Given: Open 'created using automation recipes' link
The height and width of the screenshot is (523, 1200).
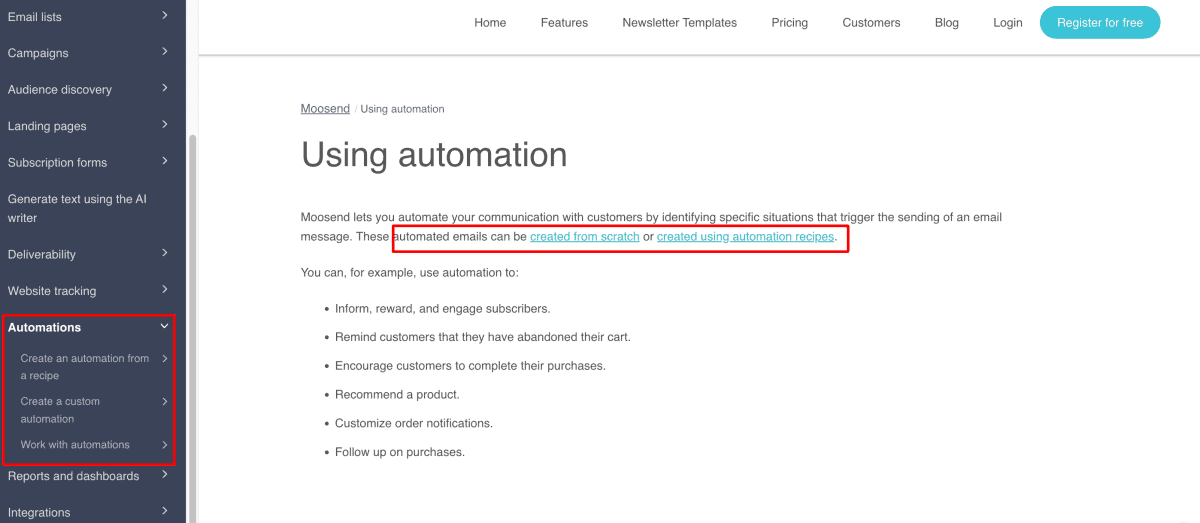Looking at the screenshot, I should [x=745, y=237].
